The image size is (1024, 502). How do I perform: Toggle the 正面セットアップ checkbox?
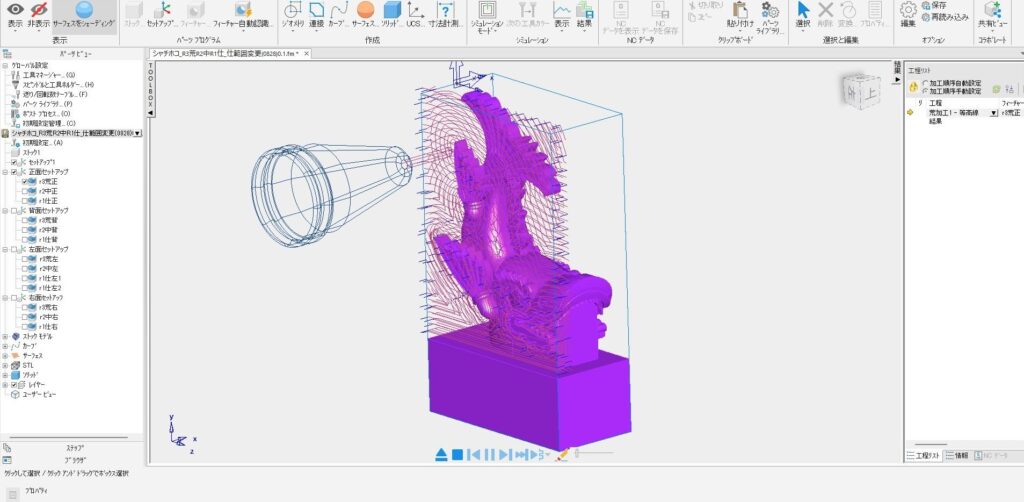(15, 172)
